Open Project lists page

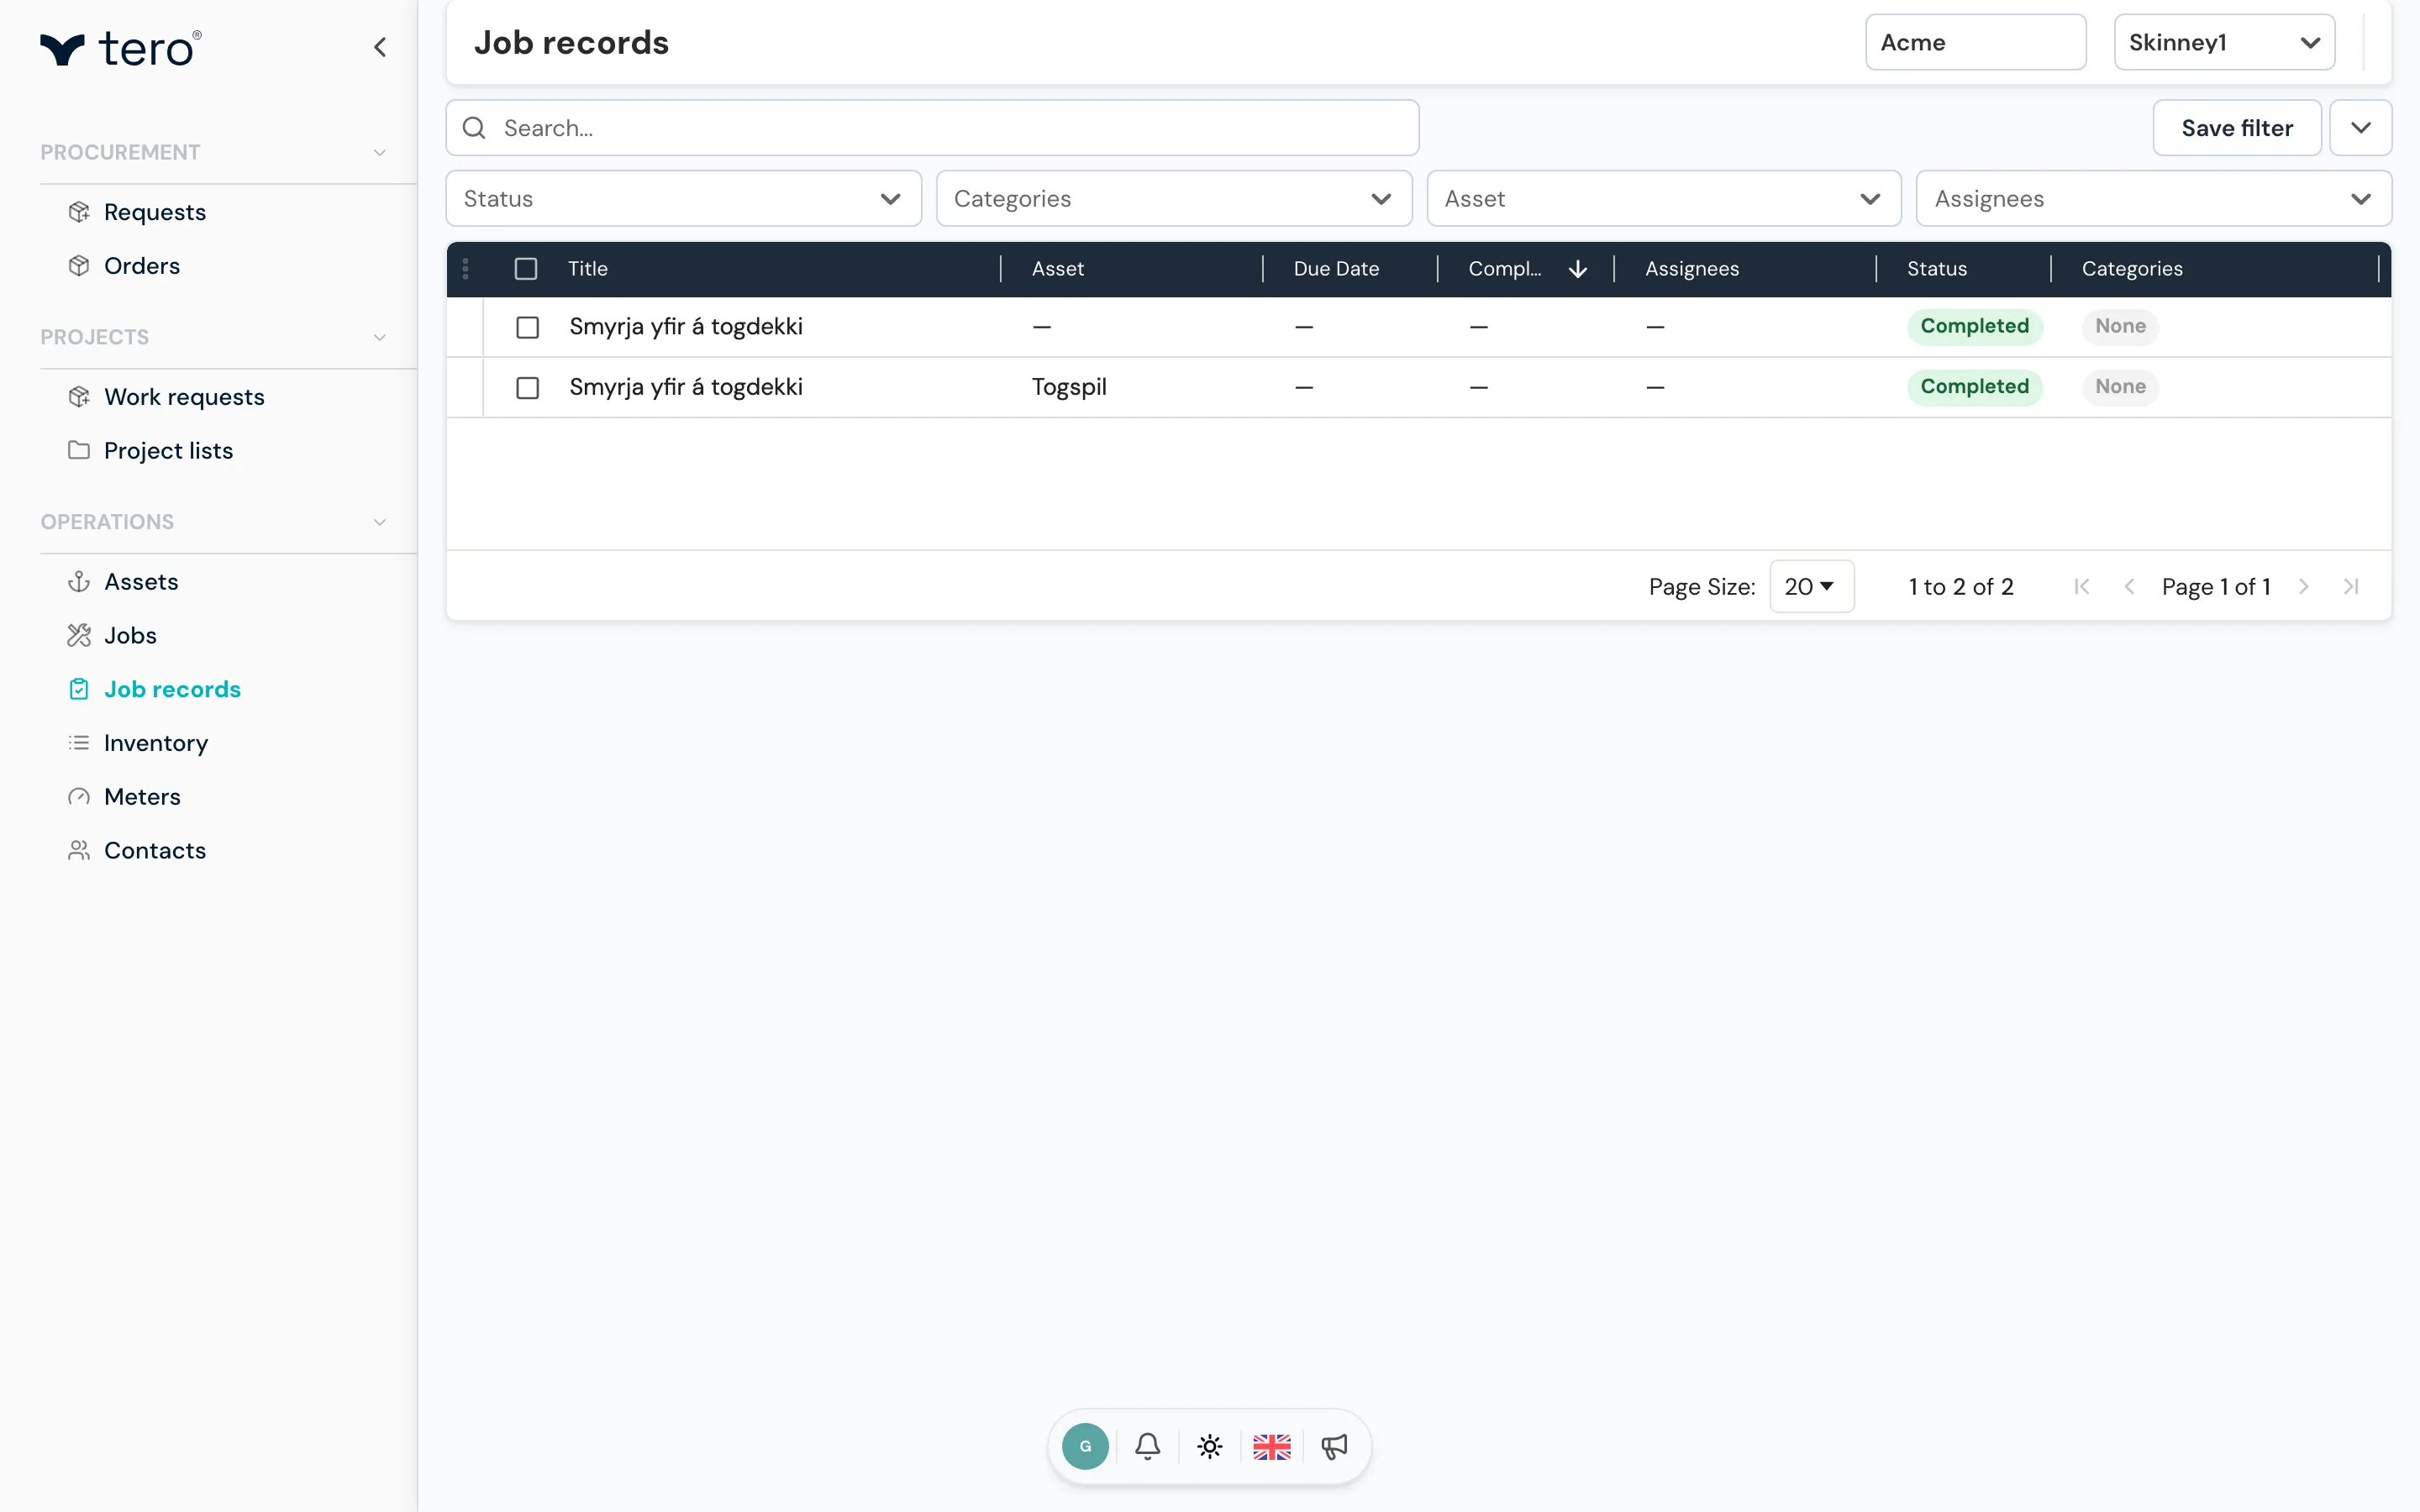(x=168, y=450)
